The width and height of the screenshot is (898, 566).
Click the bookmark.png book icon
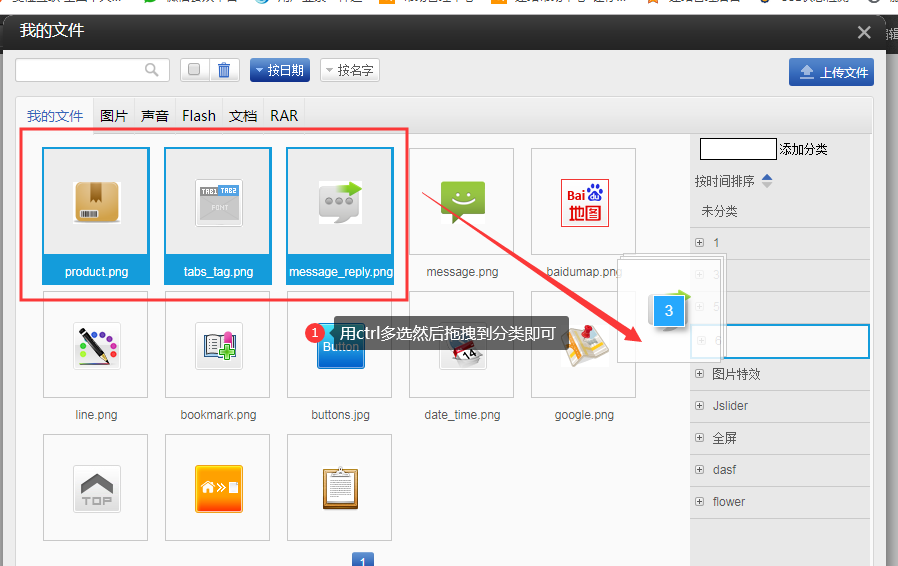218,346
